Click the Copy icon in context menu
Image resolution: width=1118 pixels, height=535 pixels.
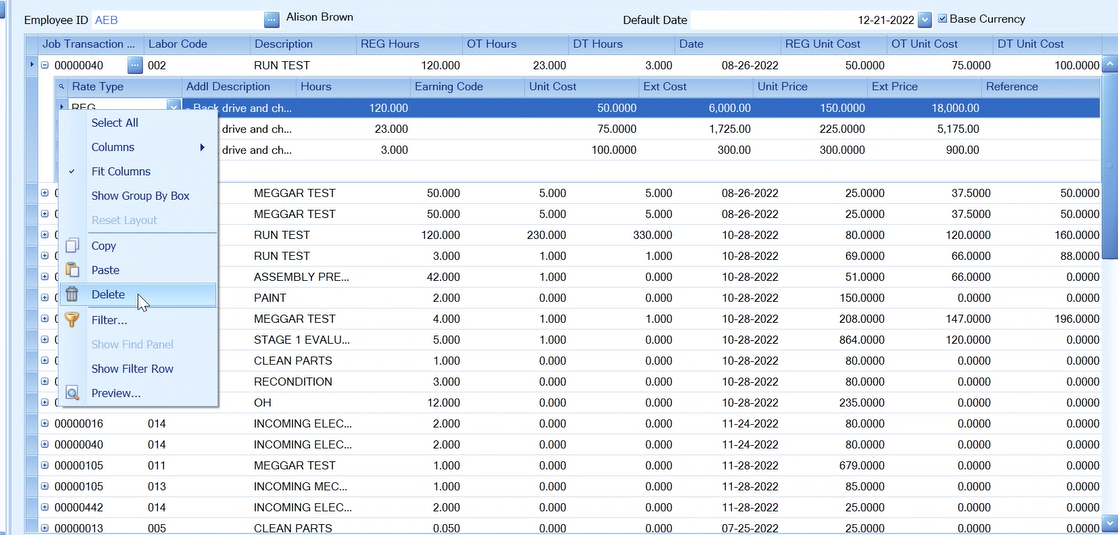(x=72, y=246)
